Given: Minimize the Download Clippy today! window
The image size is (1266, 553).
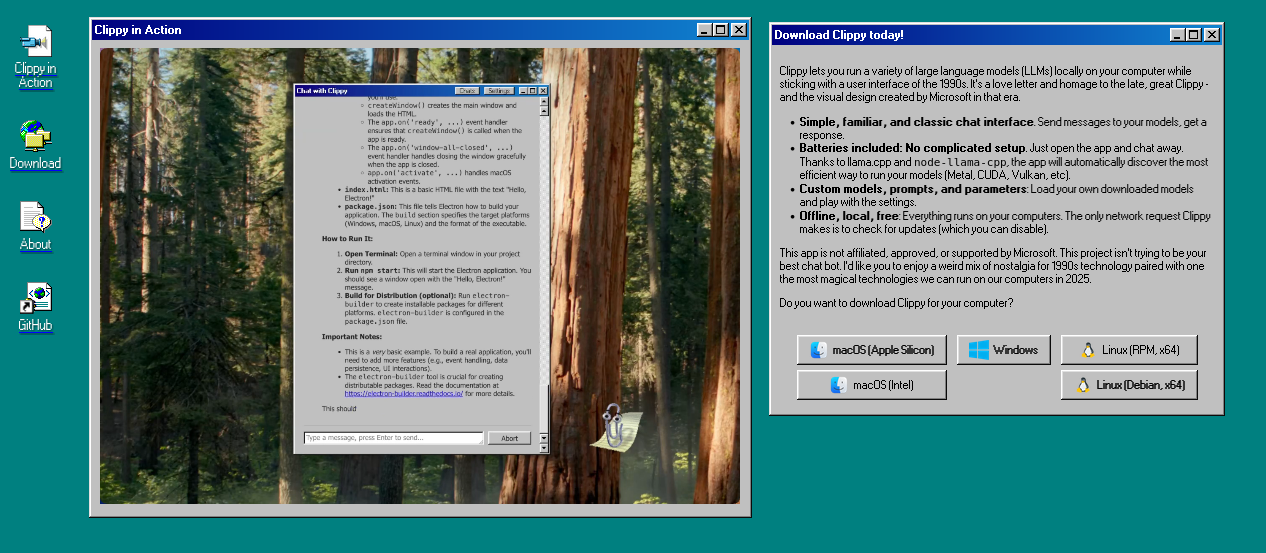Looking at the screenshot, I should (1178, 35).
